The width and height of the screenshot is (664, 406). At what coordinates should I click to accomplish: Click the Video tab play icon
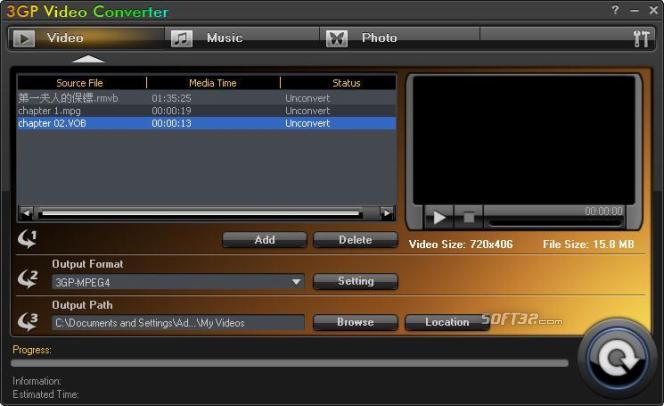[x=24, y=39]
